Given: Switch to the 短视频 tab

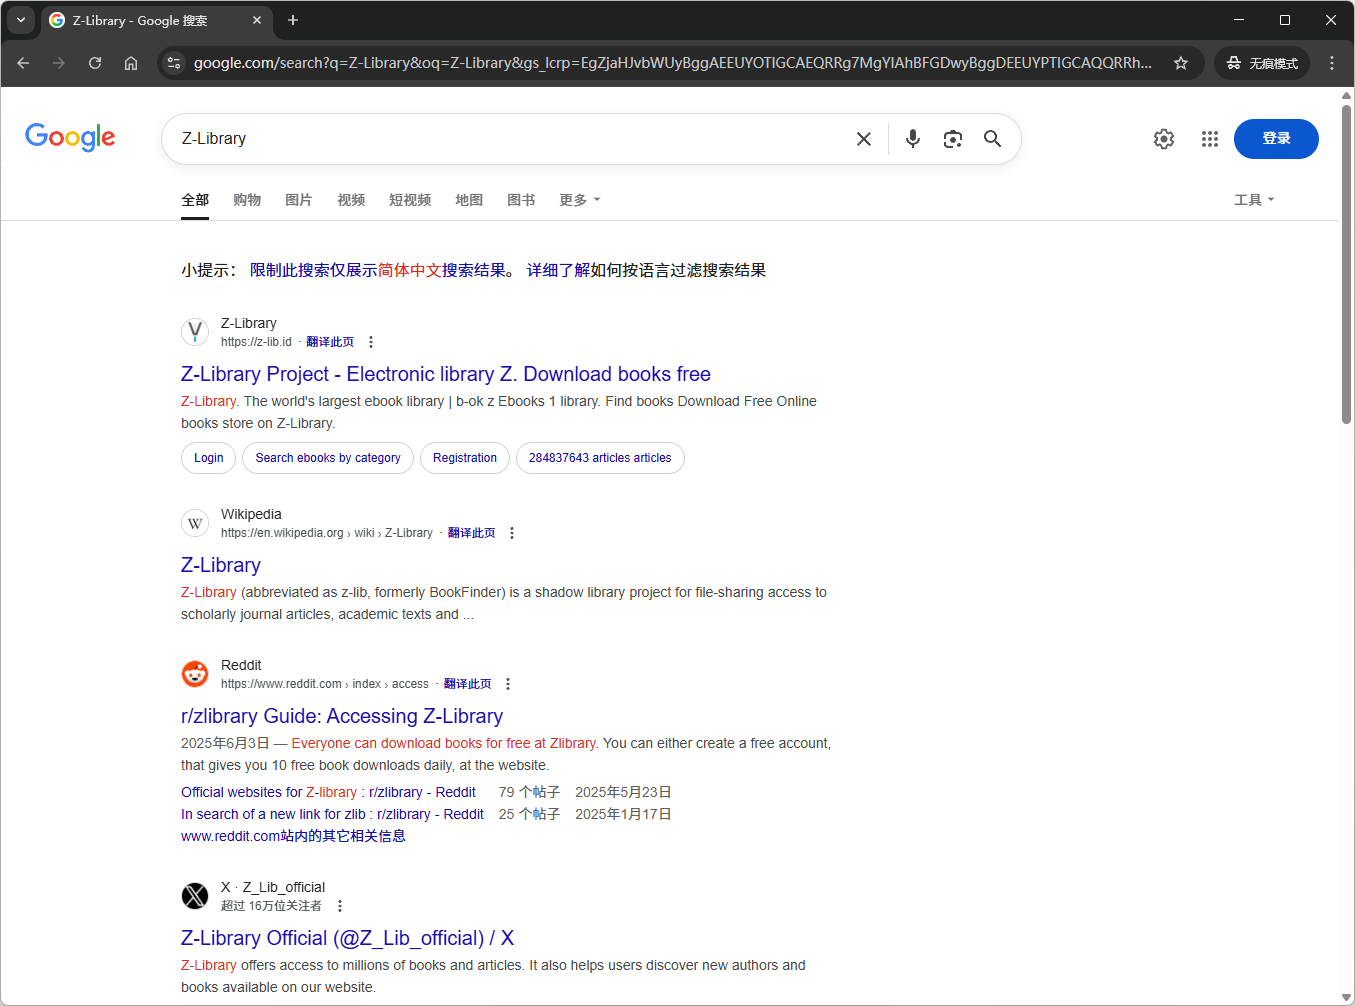Looking at the screenshot, I should click(410, 200).
